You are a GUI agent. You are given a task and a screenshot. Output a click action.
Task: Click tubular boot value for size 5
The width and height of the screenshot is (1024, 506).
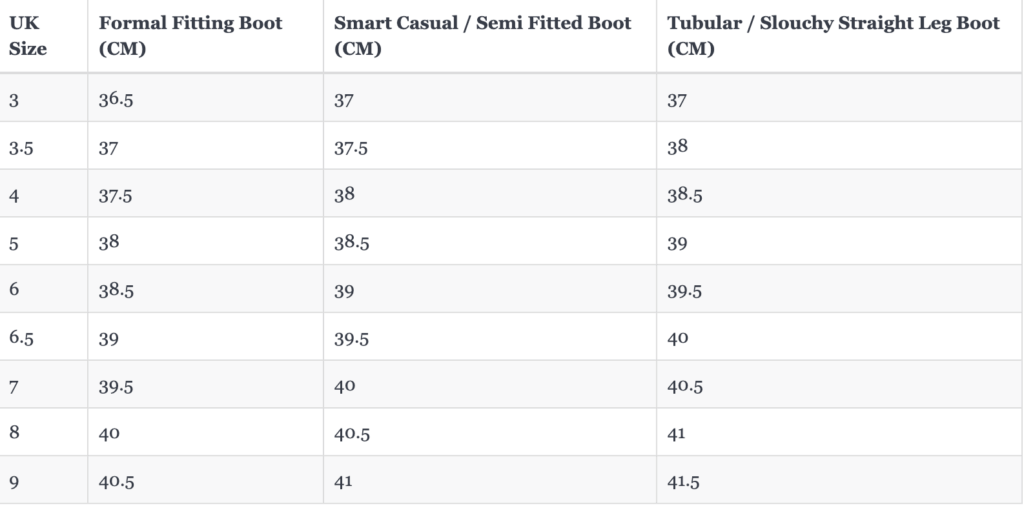[x=677, y=244]
